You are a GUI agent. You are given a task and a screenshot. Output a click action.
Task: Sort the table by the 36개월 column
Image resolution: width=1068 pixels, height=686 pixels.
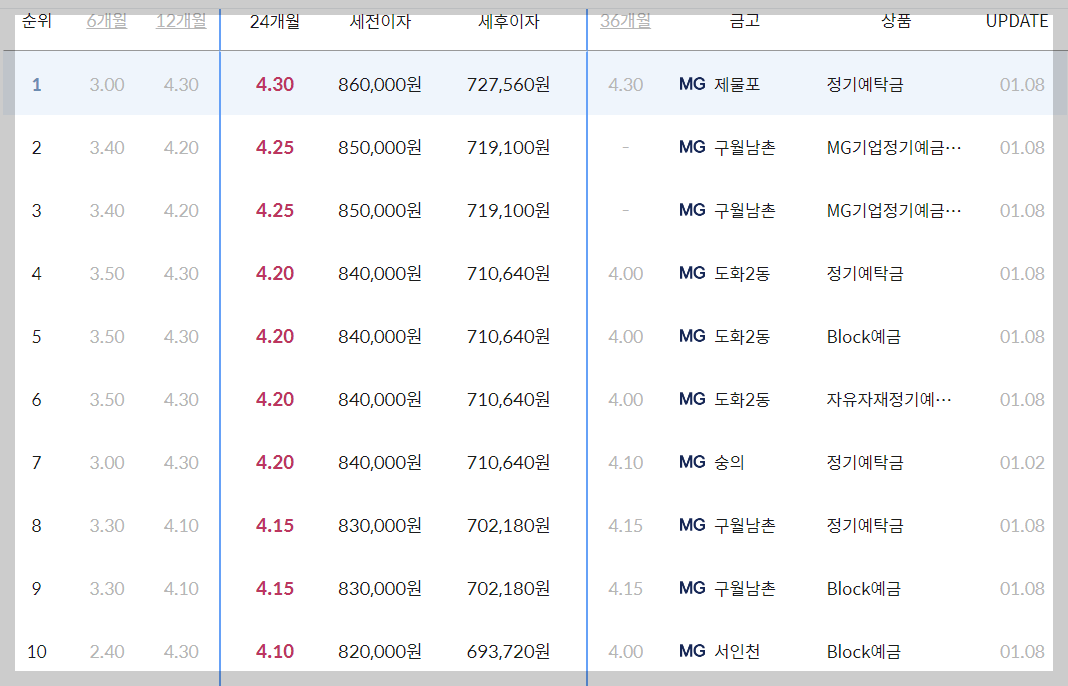(x=625, y=21)
